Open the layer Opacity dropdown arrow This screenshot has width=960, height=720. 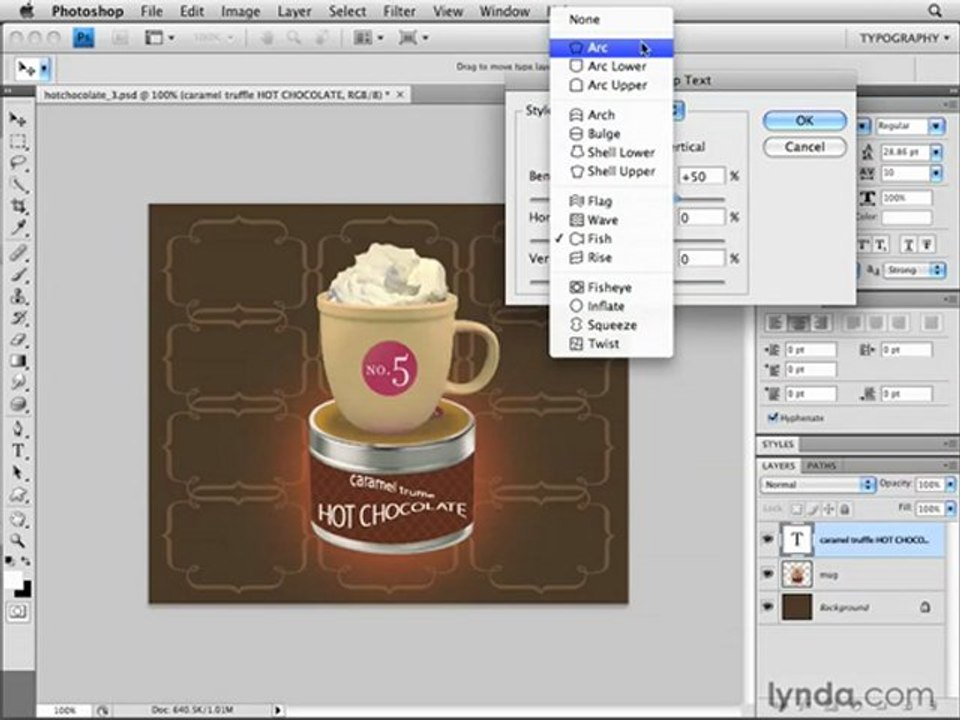pyautogui.click(x=950, y=484)
